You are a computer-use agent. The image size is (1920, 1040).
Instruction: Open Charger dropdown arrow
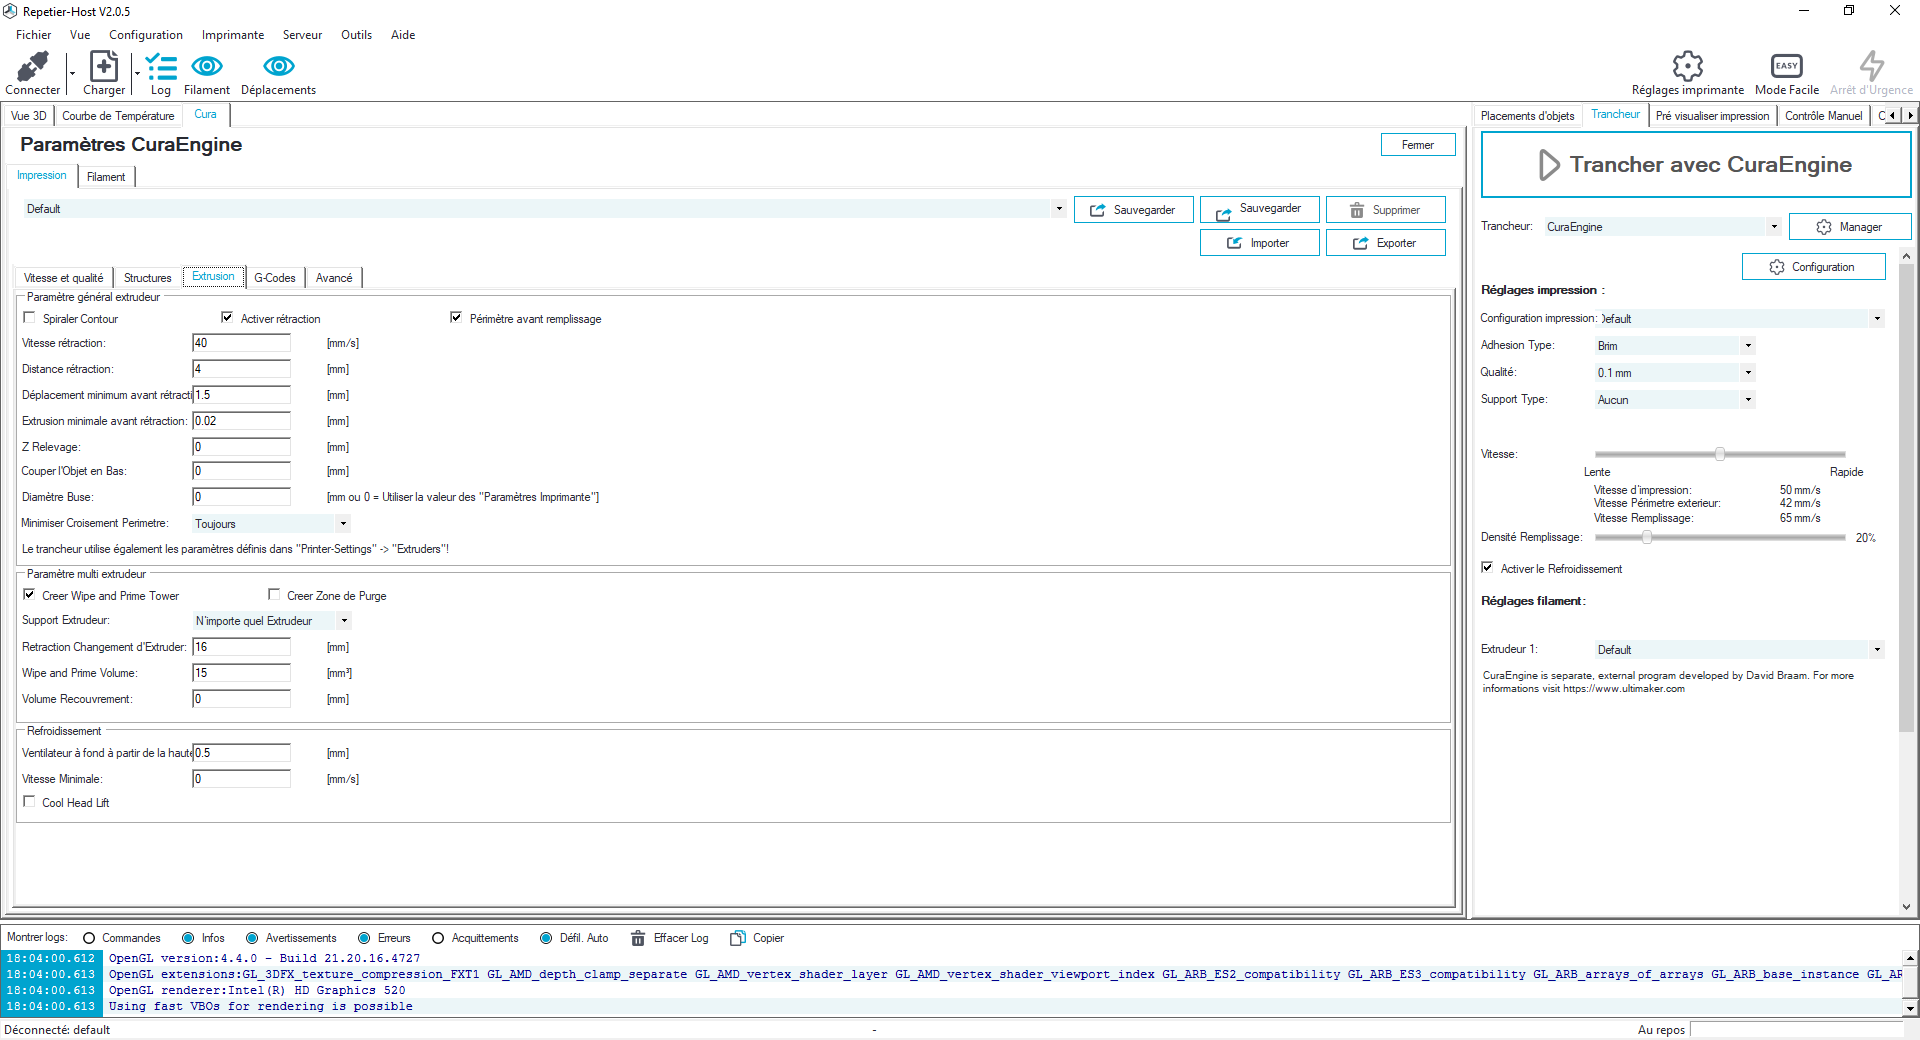(x=137, y=73)
